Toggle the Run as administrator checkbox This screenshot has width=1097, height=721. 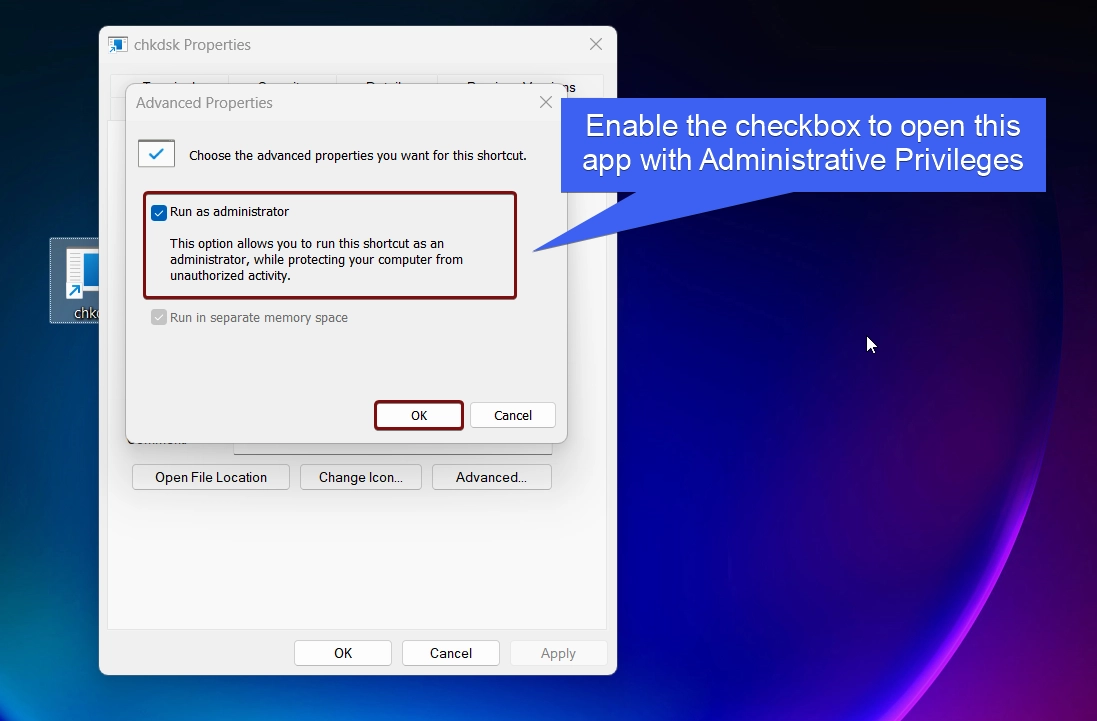tap(159, 213)
